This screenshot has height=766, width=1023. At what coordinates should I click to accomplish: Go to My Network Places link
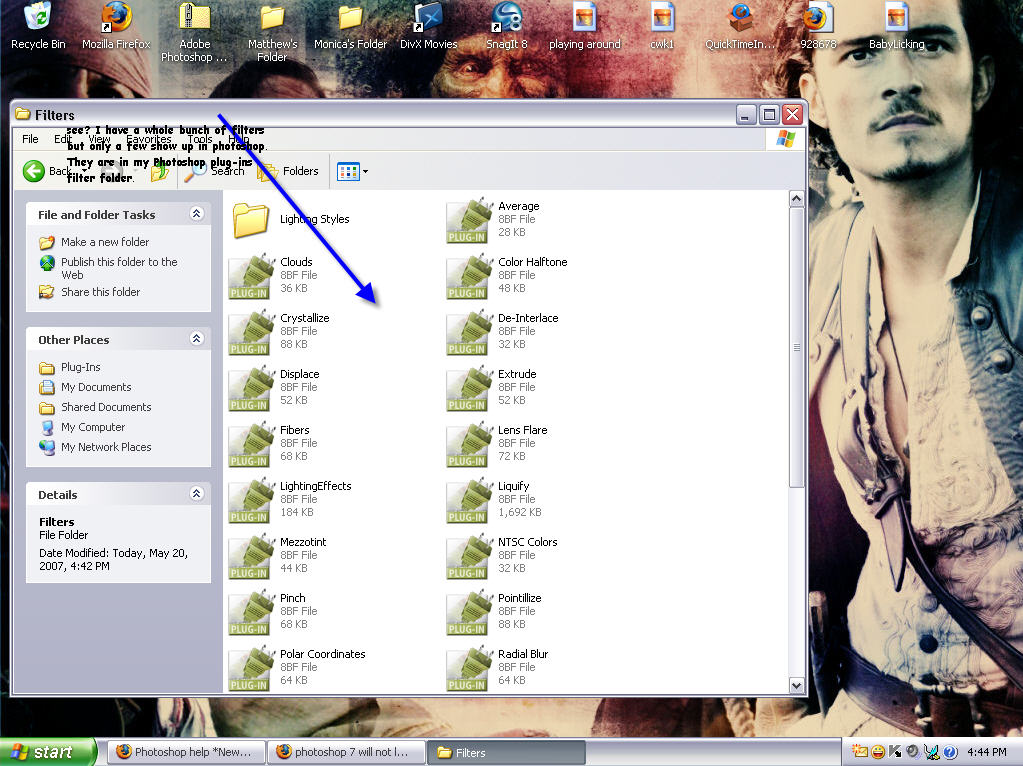pos(95,447)
